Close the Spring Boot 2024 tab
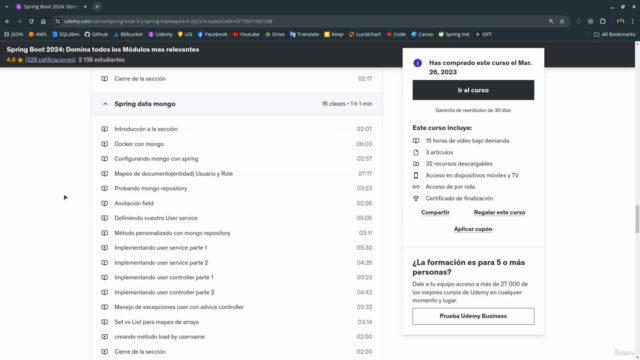Image resolution: width=640 pixels, height=360 pixels. pyautogui.click(x=85, y=7)
